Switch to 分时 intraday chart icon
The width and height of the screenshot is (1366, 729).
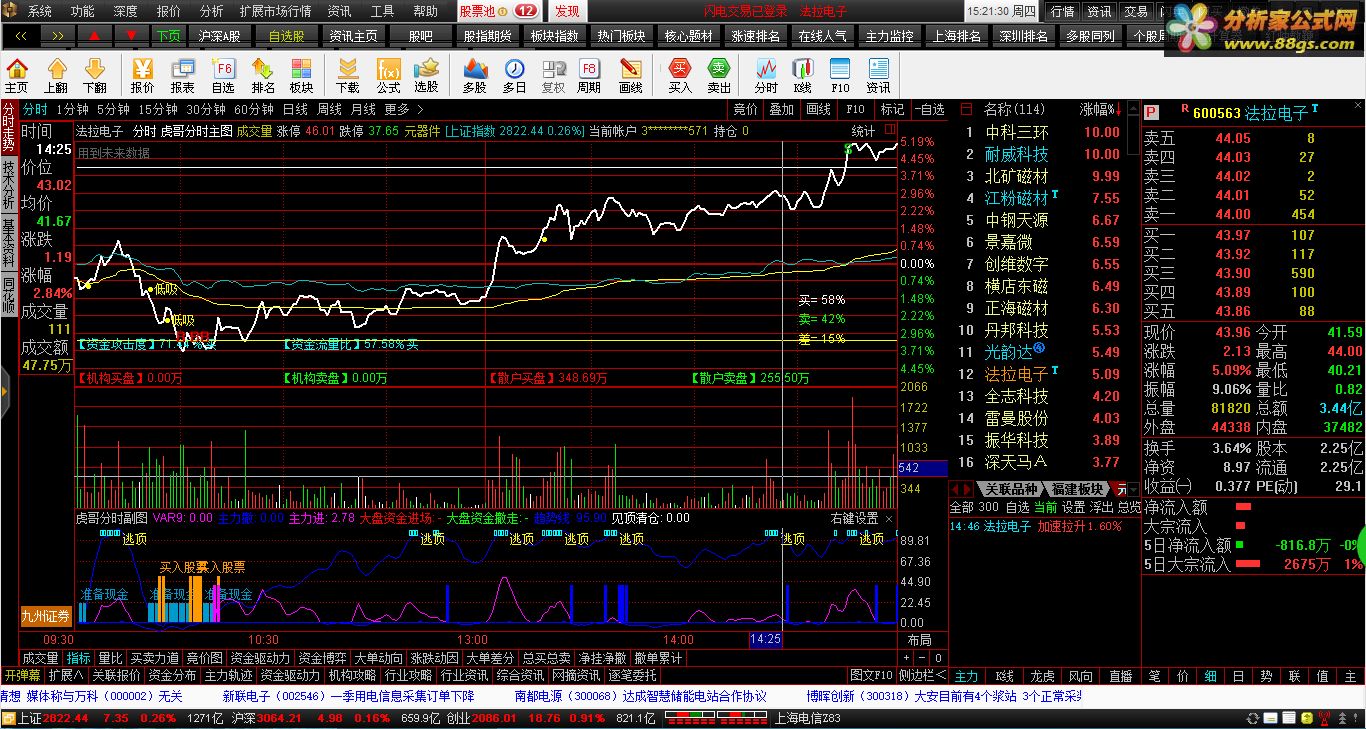(766, 76)
